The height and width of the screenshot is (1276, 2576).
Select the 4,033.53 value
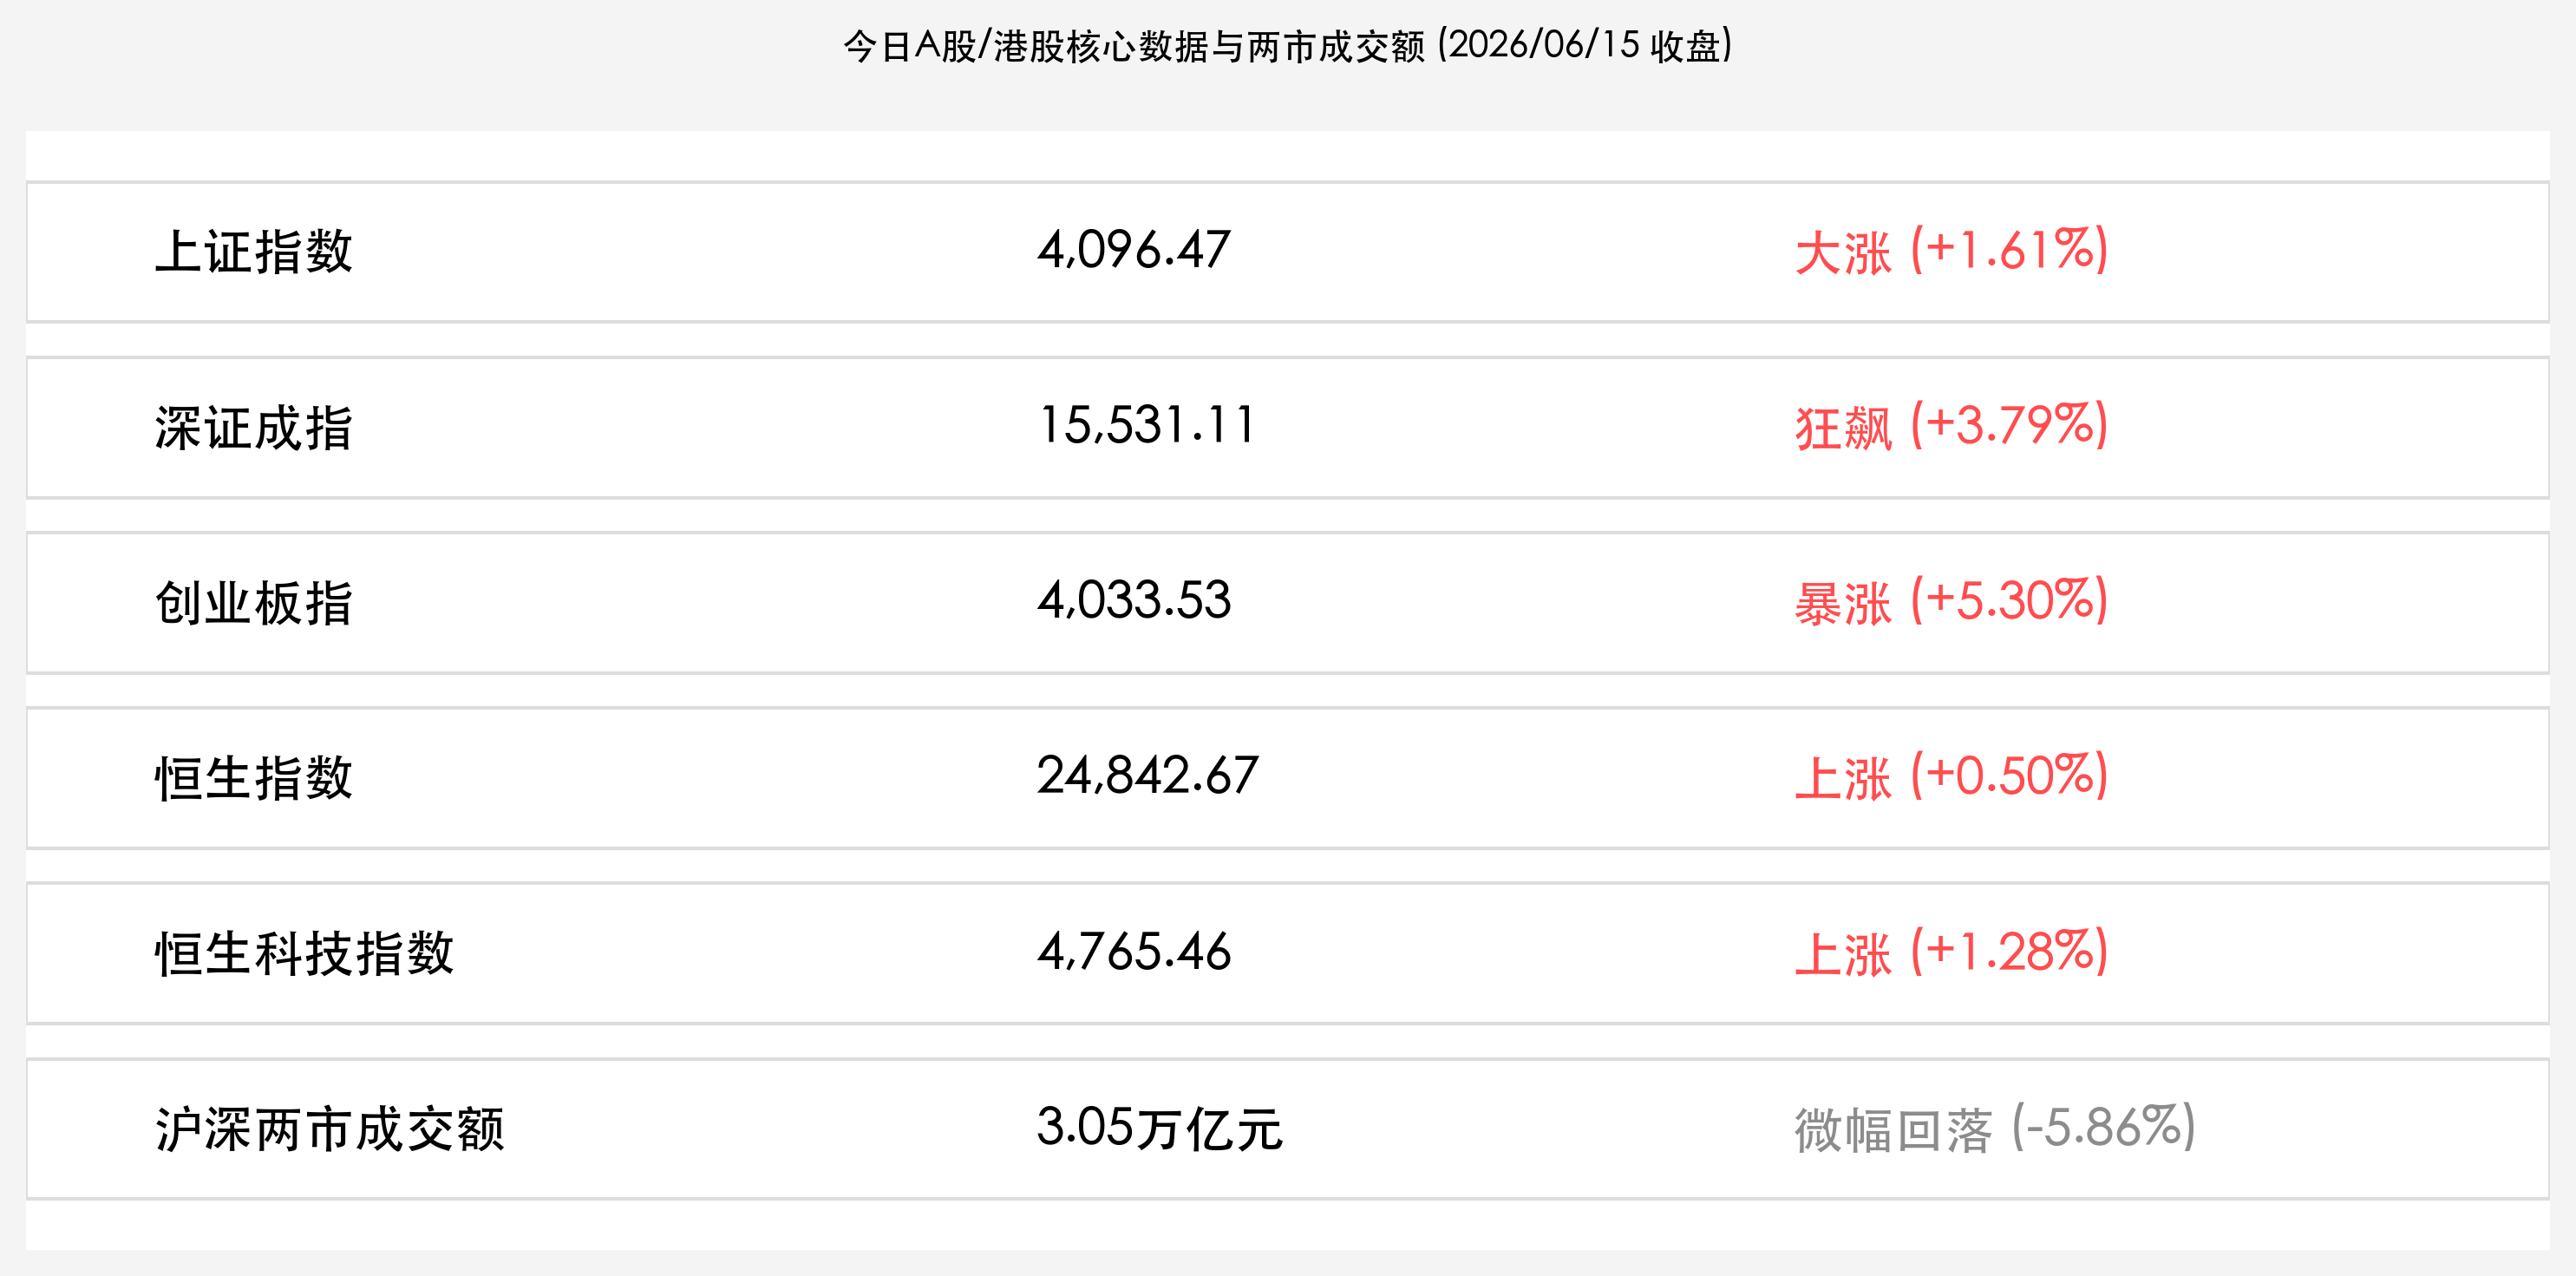click(x=1133, y=601)
